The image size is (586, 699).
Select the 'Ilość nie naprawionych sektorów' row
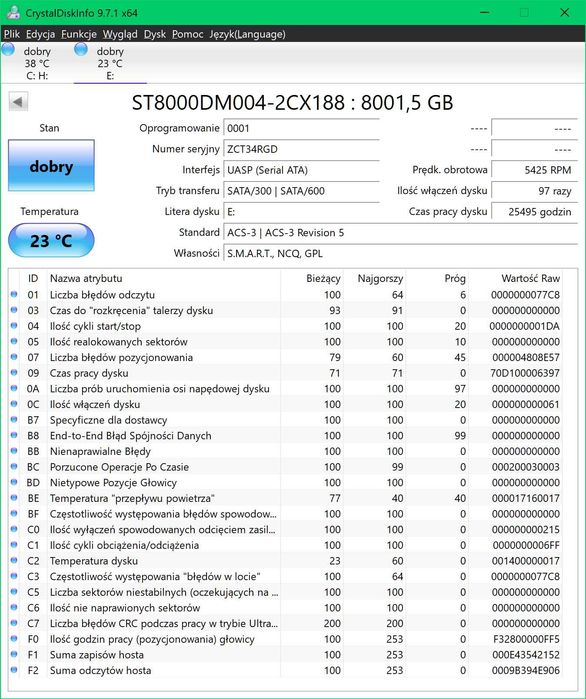pyautogui.click(x=285, y=608)
